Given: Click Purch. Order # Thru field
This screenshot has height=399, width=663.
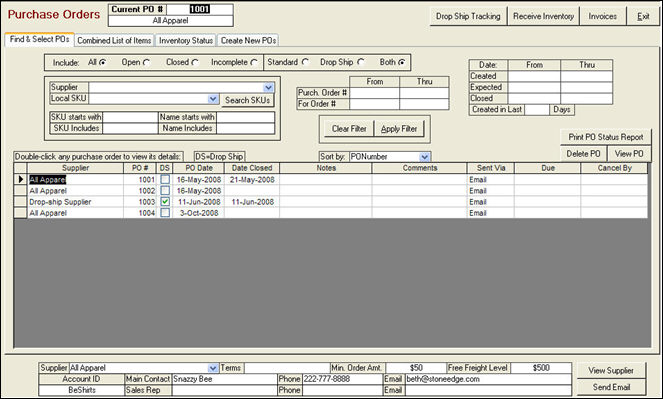Looking at the screenshot, I should tap(424, 93).
